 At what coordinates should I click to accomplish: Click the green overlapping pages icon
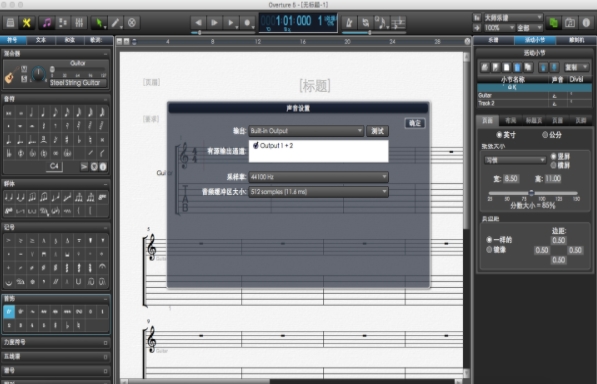coord(553,23)
